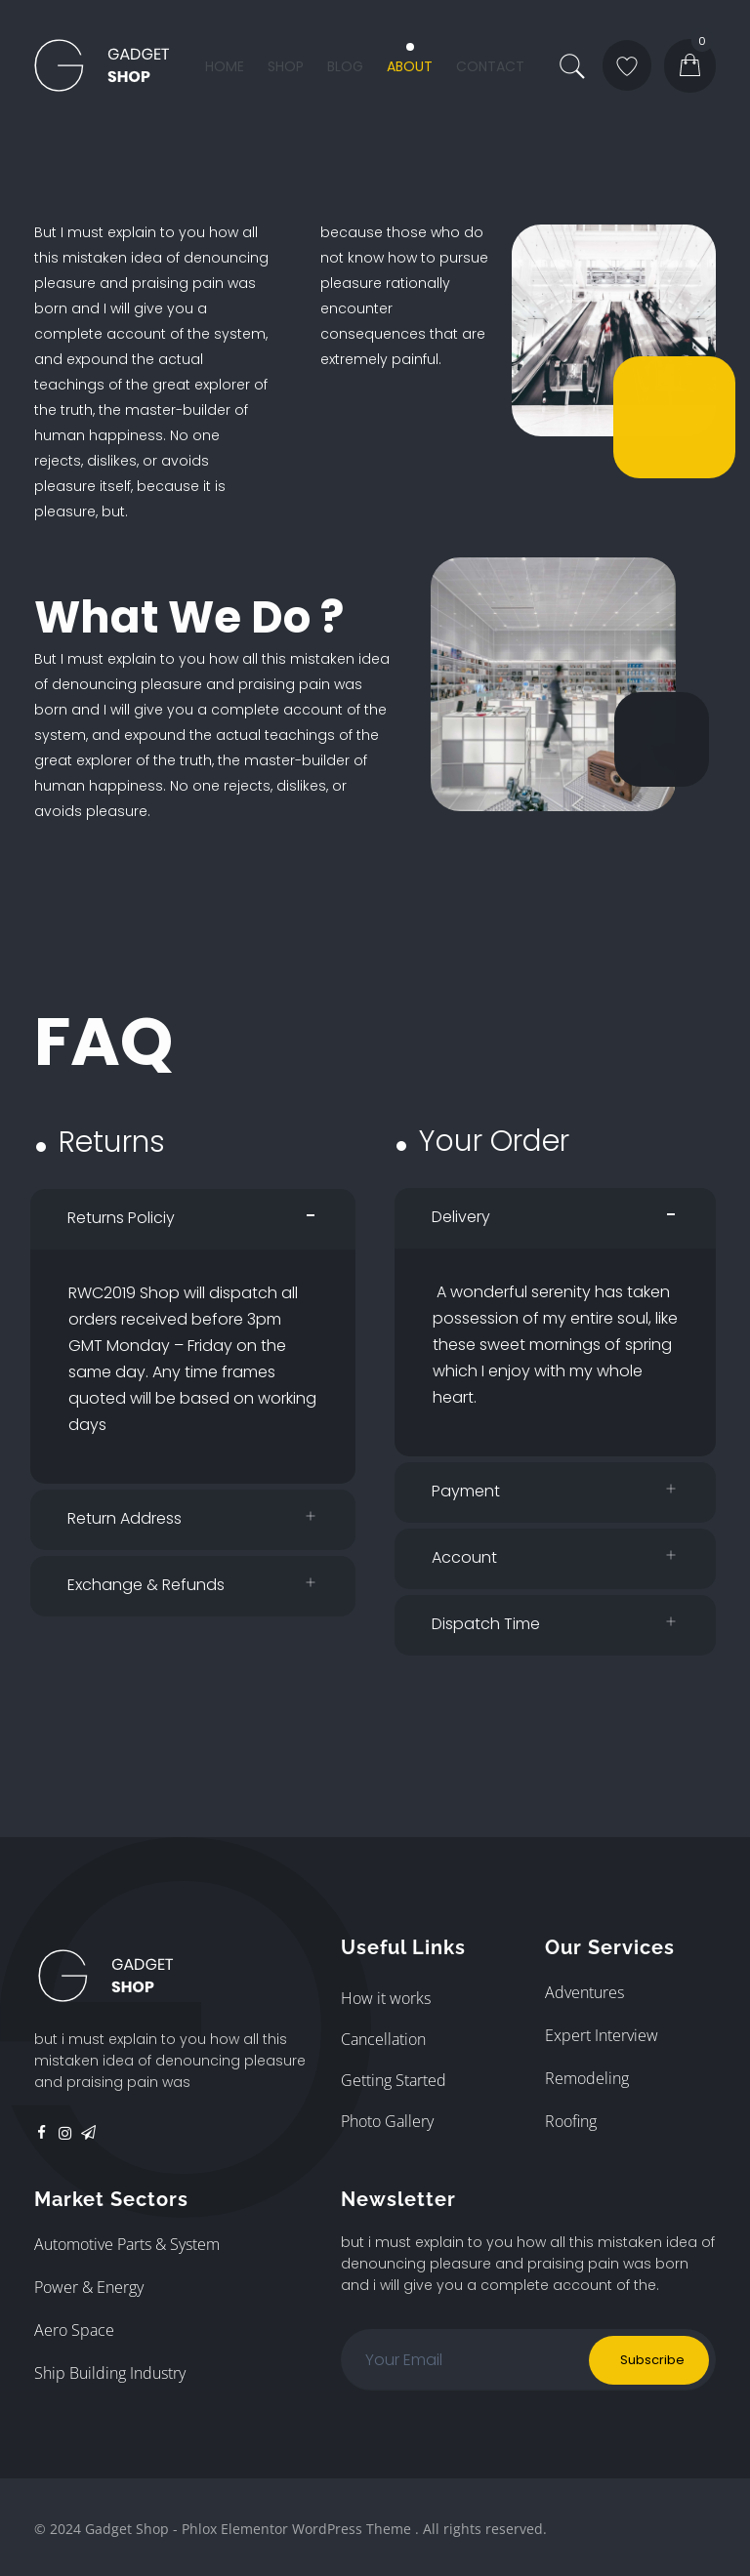Expand the Dispatch Time FAQ item

pos(554,1623)
